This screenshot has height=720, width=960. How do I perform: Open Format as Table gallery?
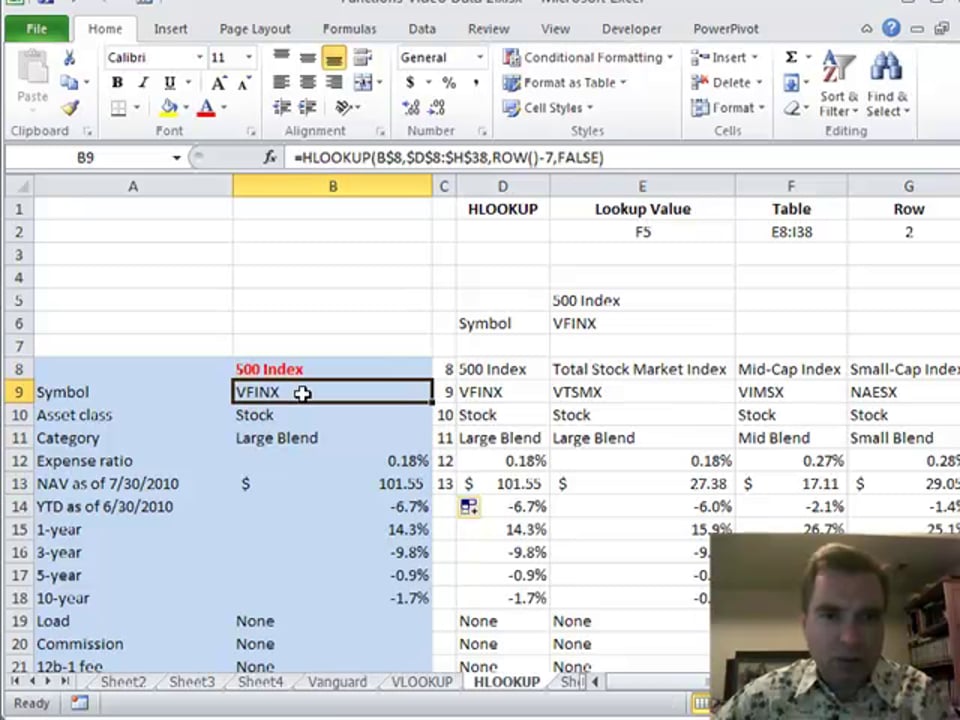click(x=564, y=83)
